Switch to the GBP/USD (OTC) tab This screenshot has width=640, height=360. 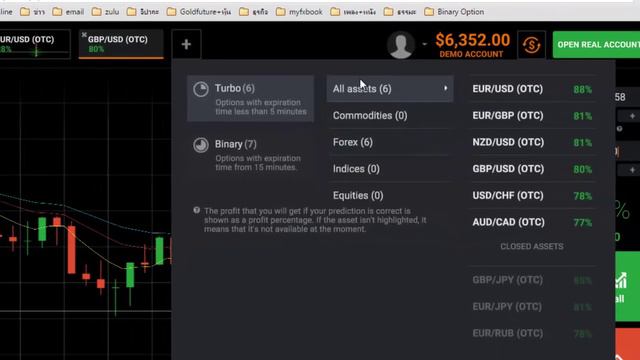click(x=121, y=44)
